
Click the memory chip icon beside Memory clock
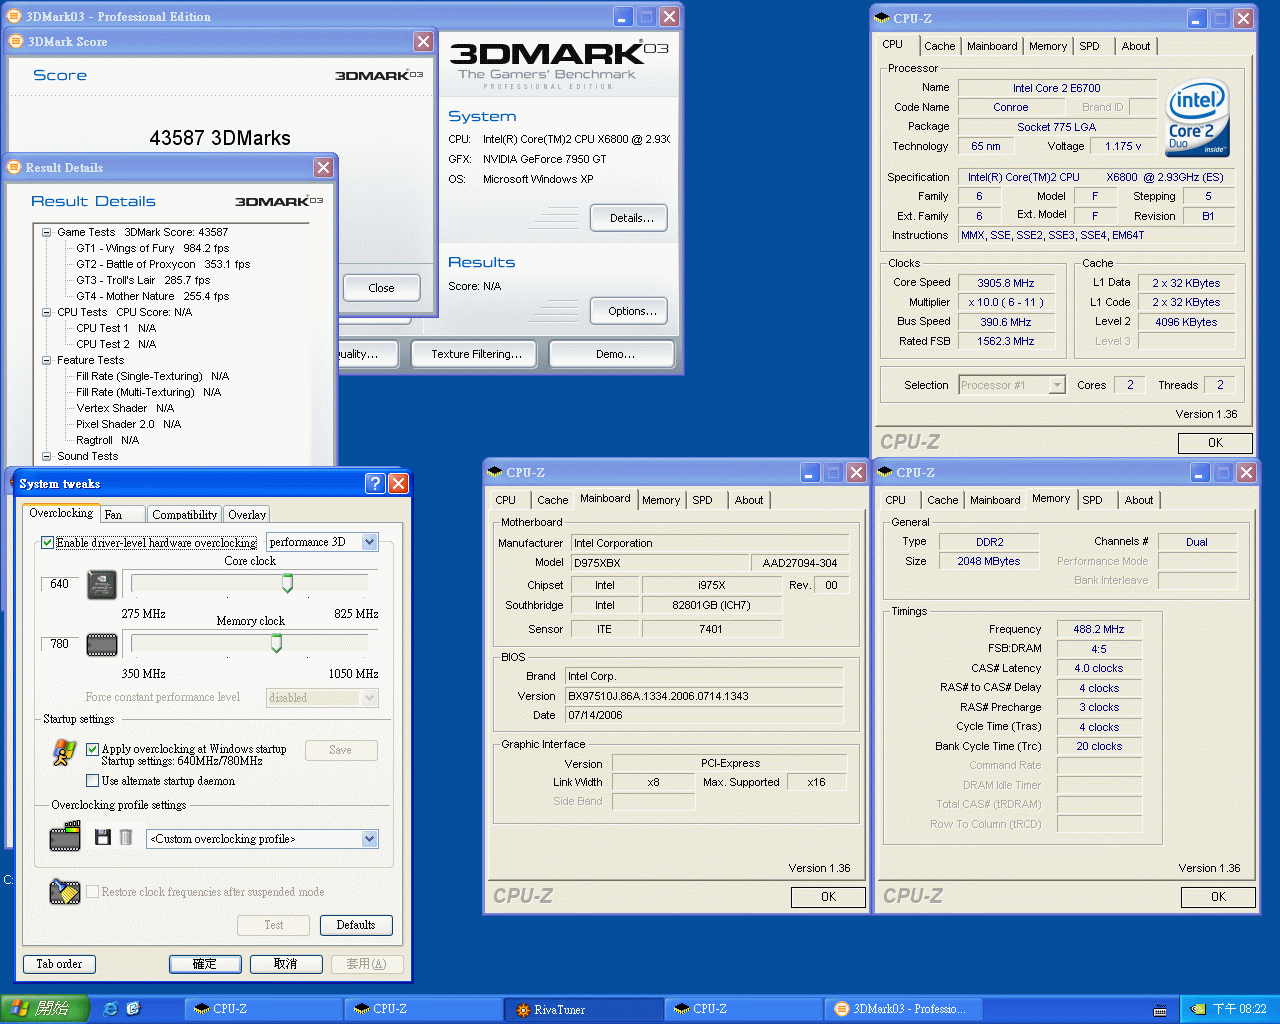[x=102, y=645]
